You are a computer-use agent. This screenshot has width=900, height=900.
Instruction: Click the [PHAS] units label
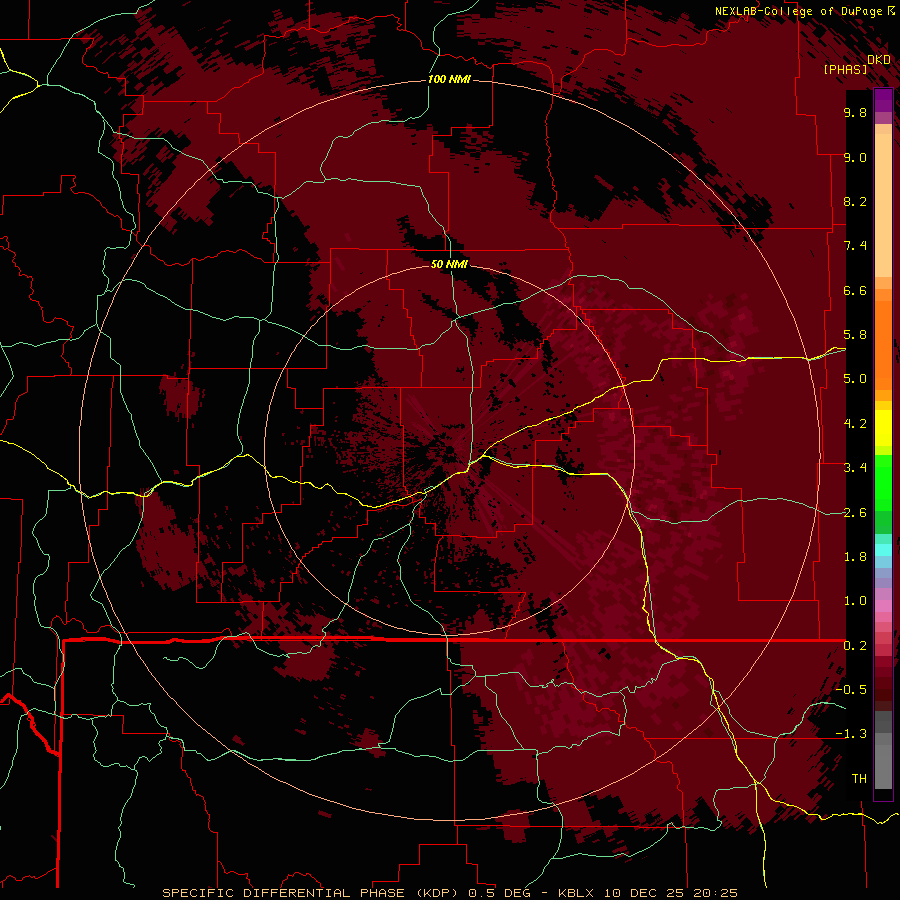(845, 69)
